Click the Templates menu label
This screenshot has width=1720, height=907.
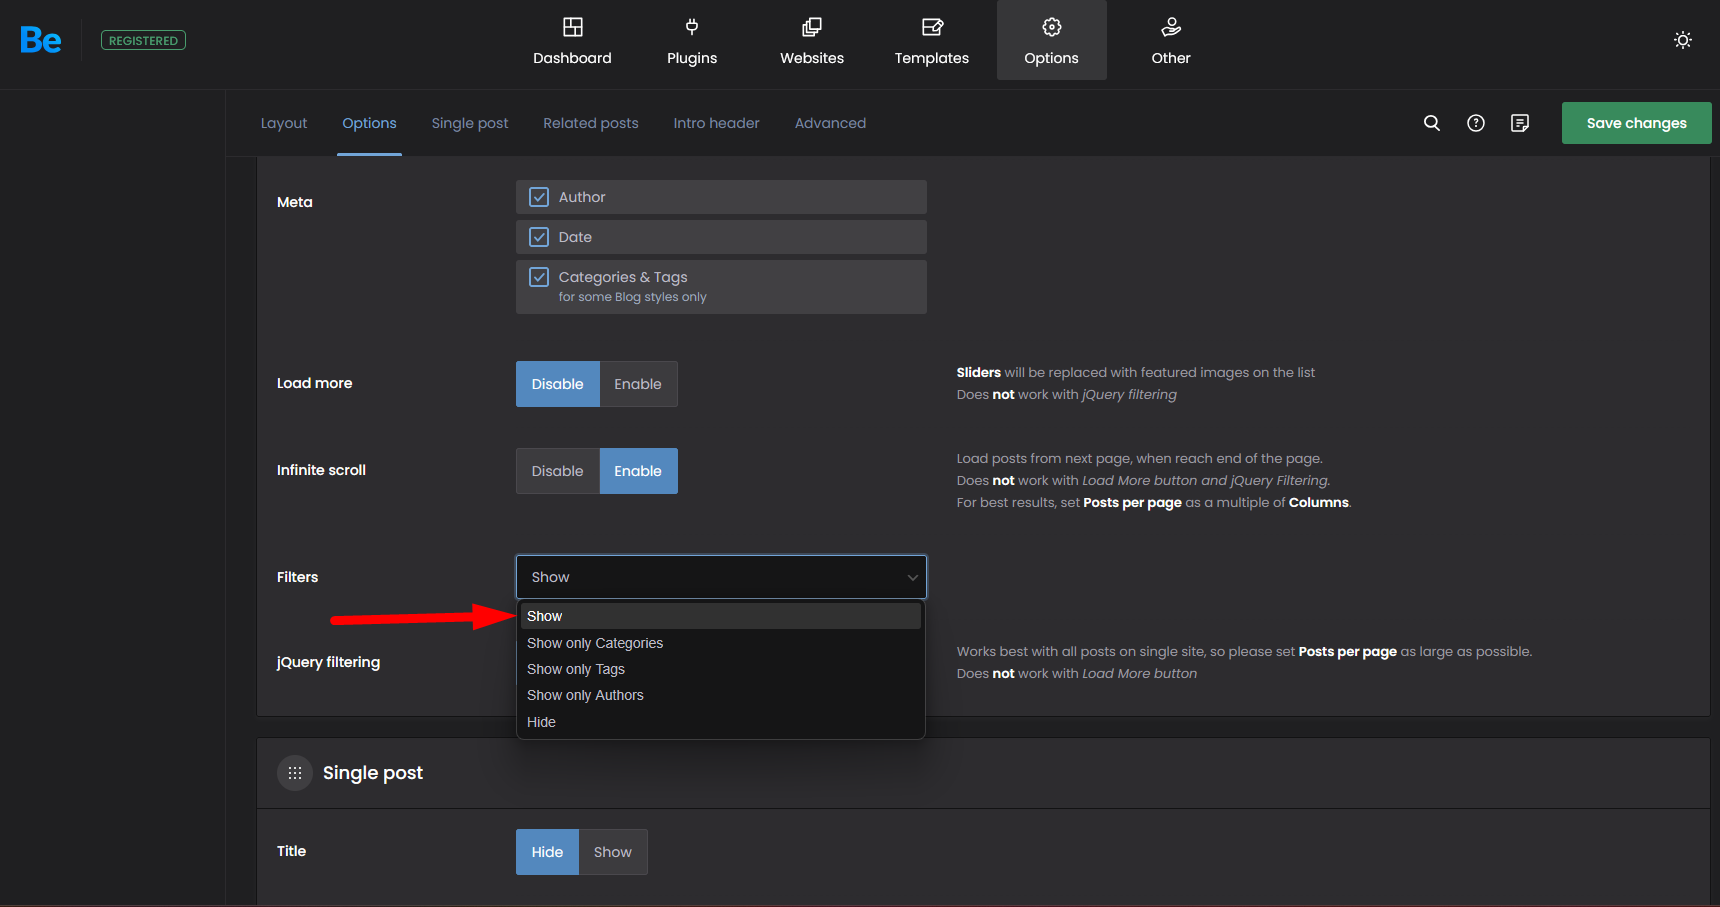click(x=932, y=58)
